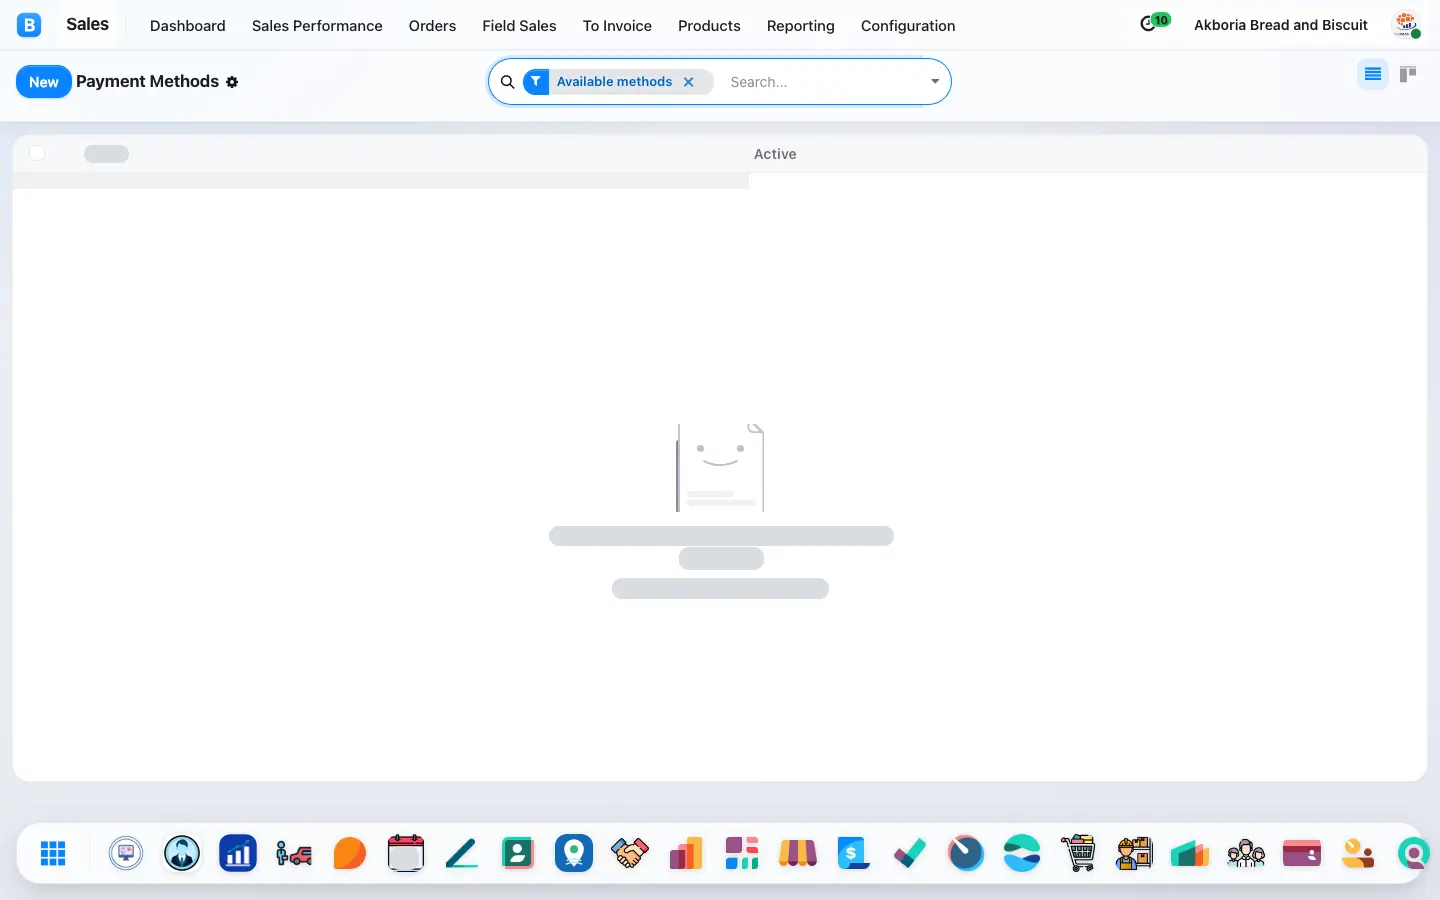Open the Products menu
1440x900 pixels.
pyautogui.click(x=709, y=26)
